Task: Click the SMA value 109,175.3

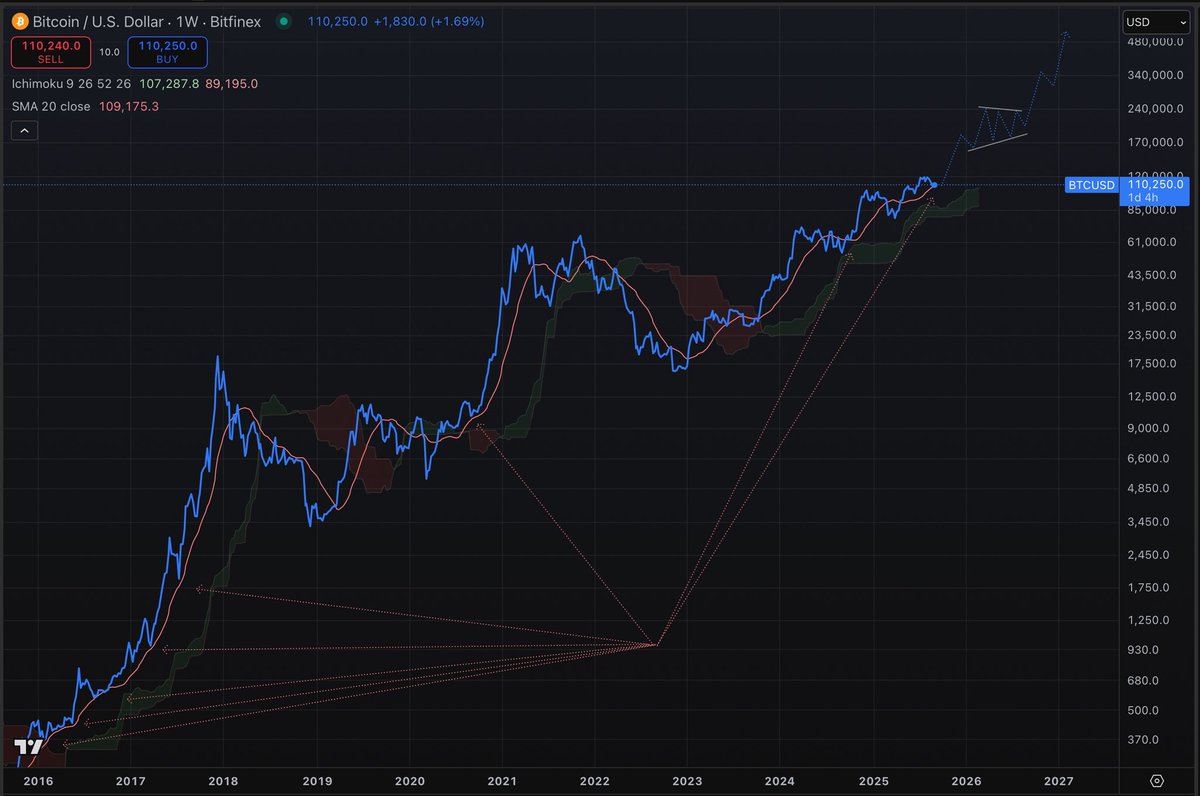Action: [x=127, y=106]
